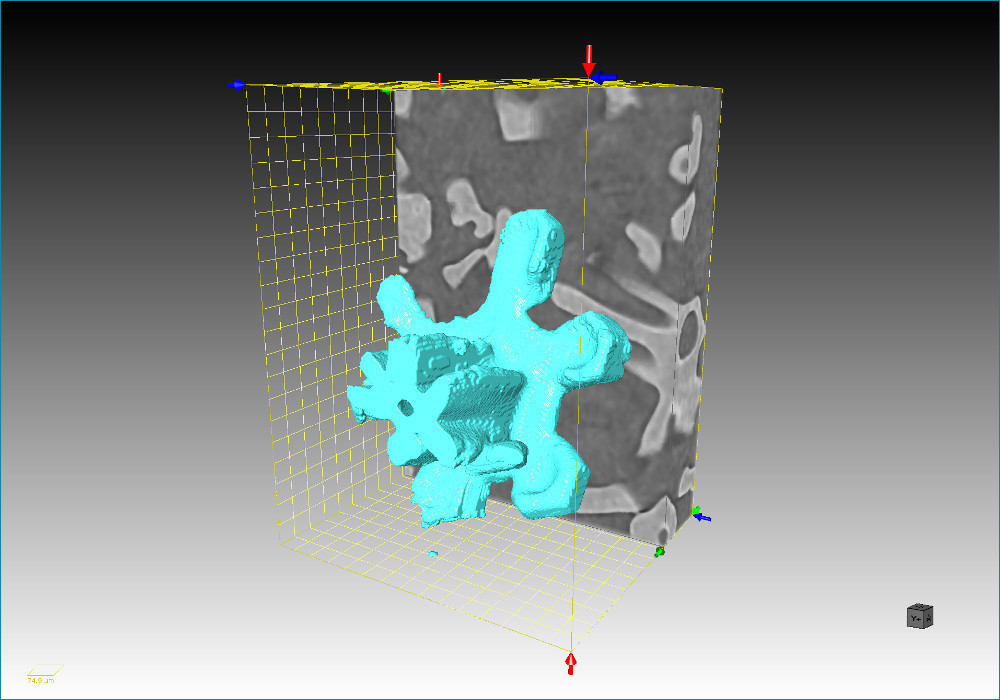
Task: Click the red upward arrow below the box
Action: [571, 663]
